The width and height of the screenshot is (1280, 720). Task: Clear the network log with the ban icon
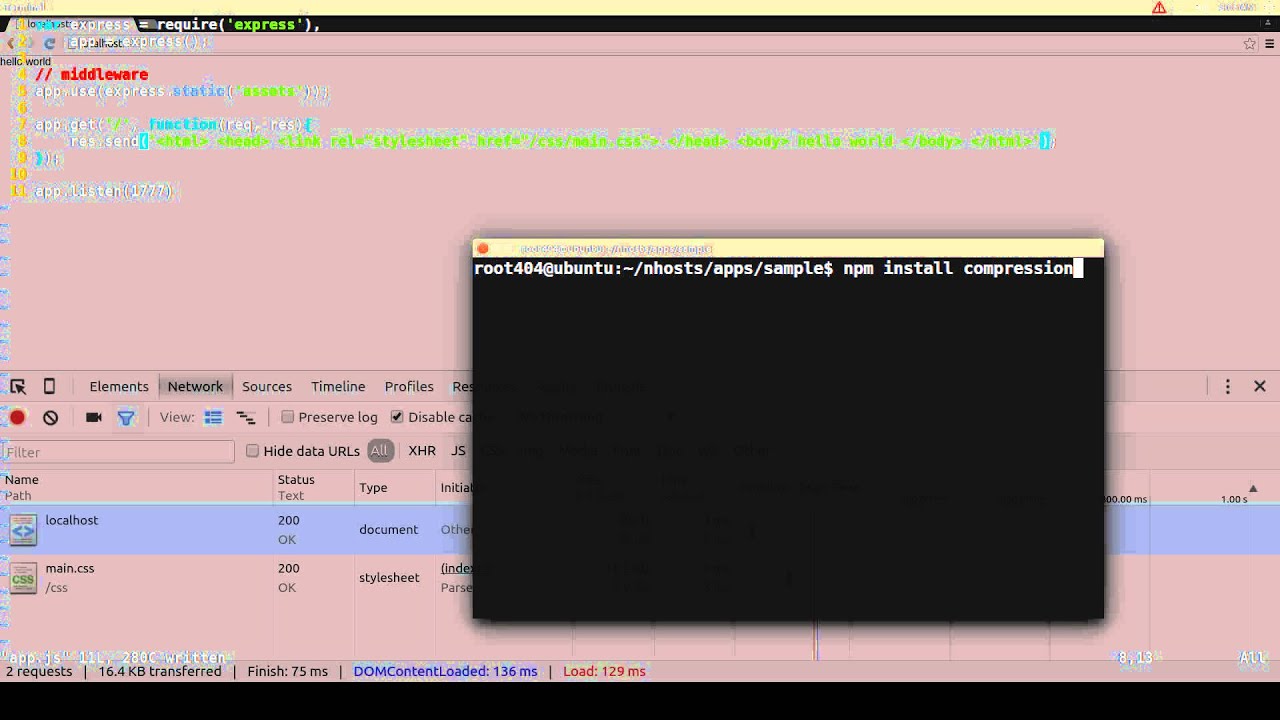coord(51,417)
